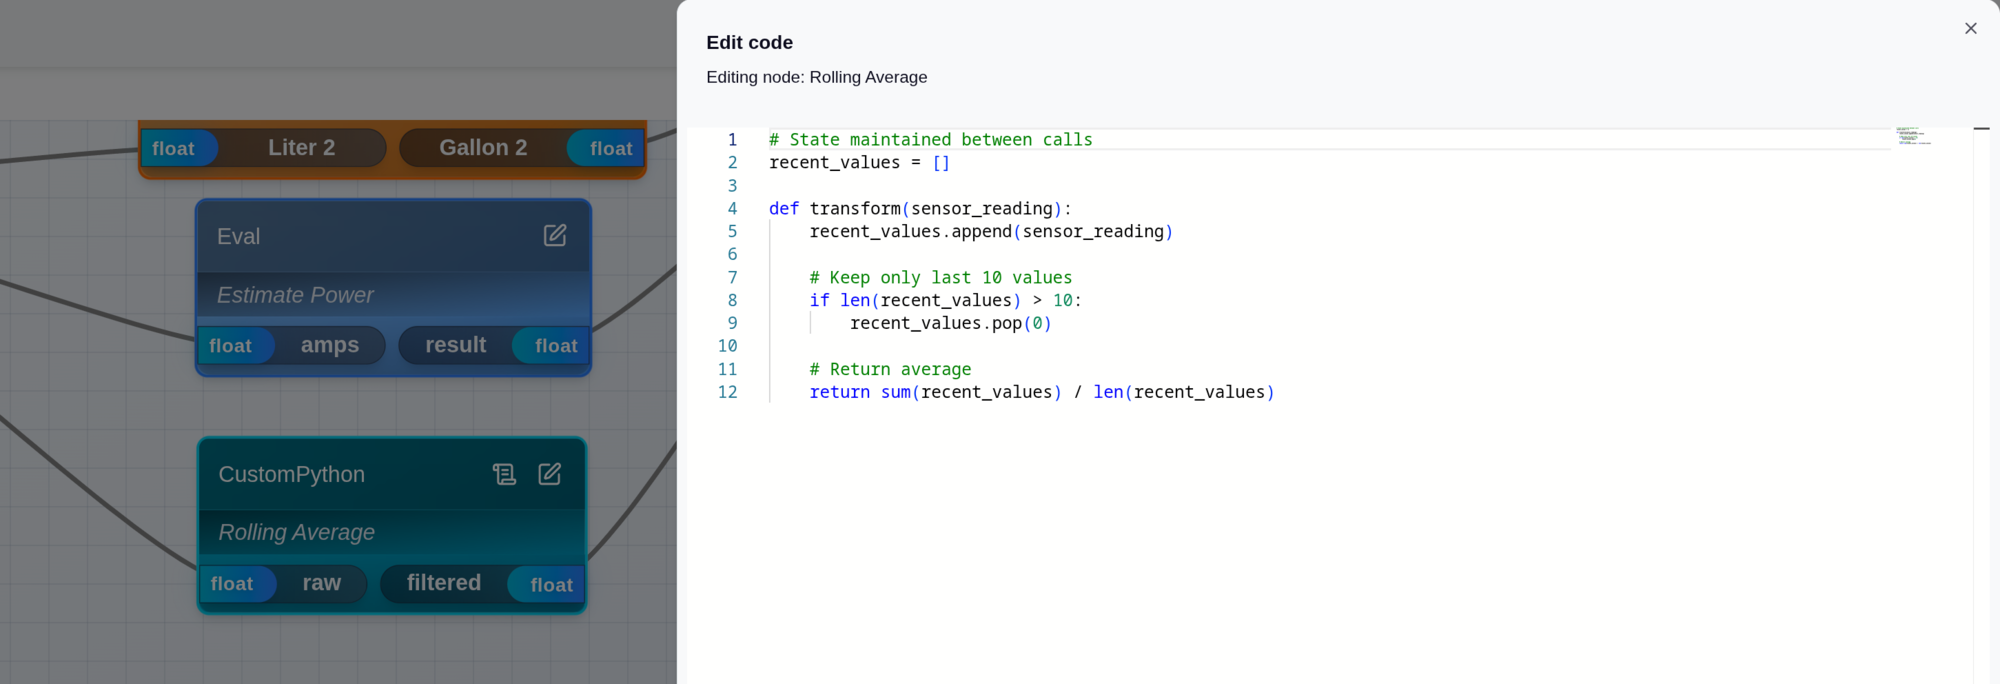The image size is (2000, 684).
Task: Open edit icon on Eval node
Action: (x=555, y=235)
